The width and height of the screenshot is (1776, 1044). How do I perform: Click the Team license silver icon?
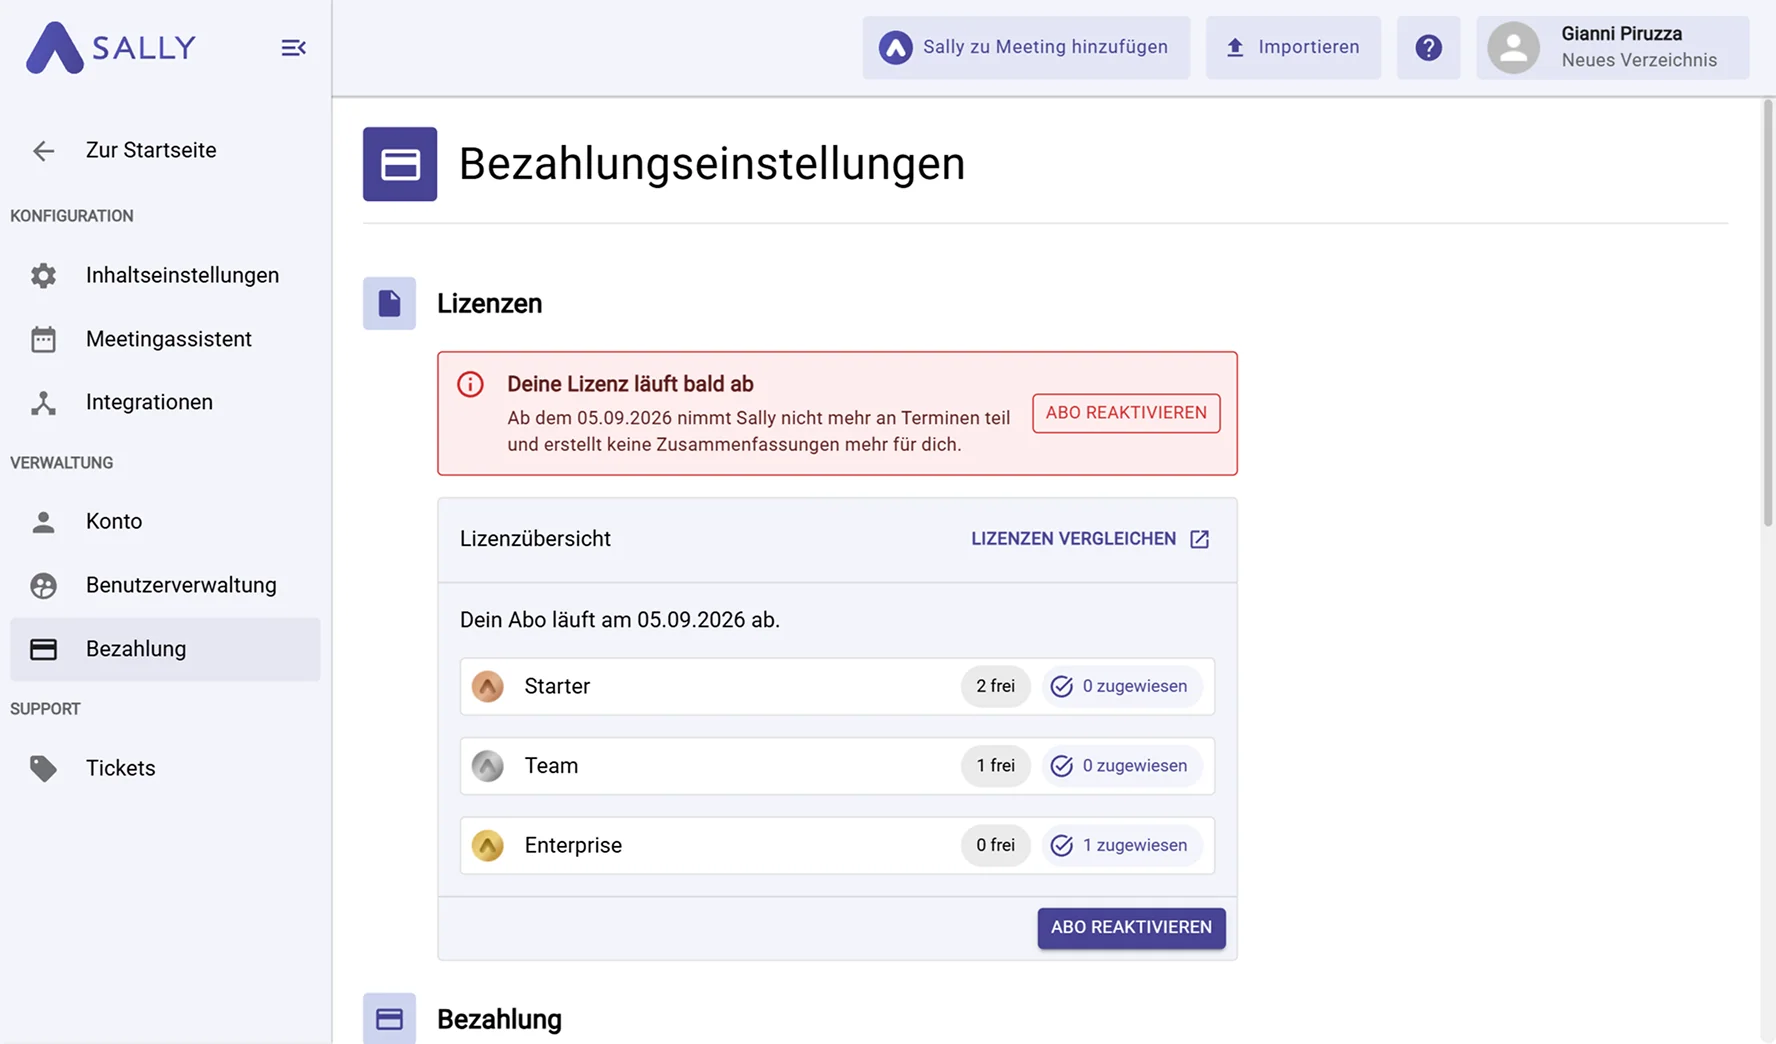tap(488, 766)
